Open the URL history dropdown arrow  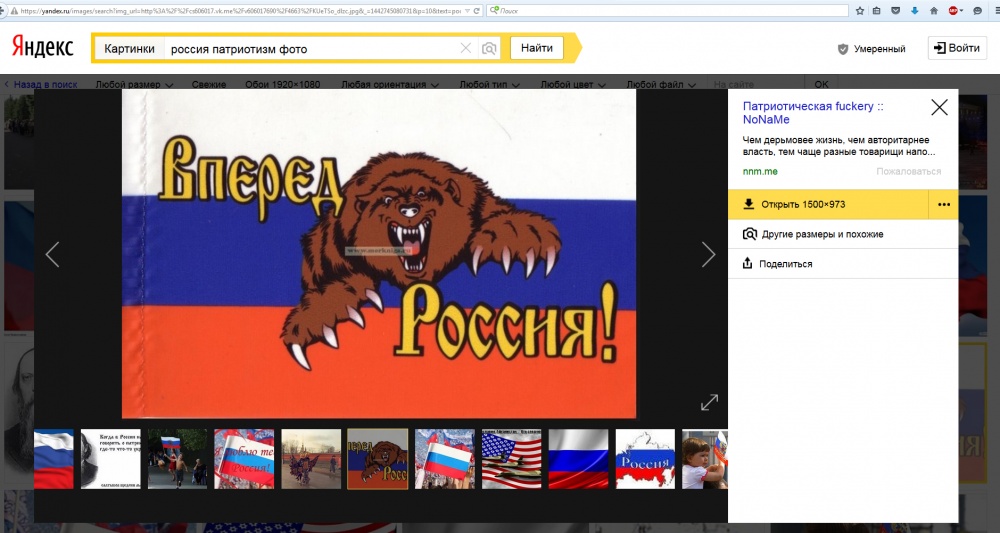point(468,11)
